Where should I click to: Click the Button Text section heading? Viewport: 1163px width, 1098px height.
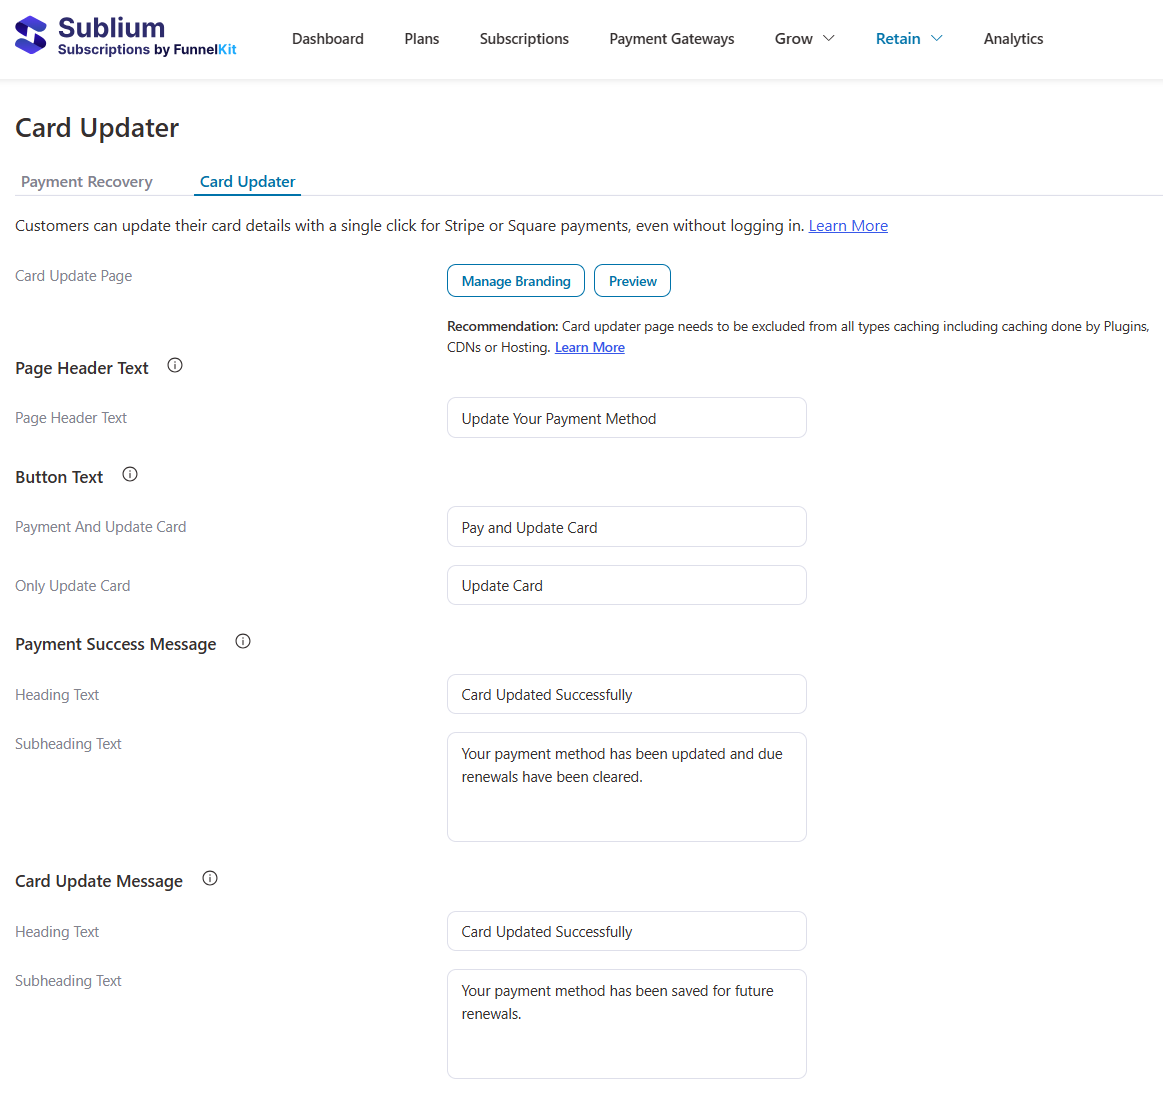pos(59,477)
